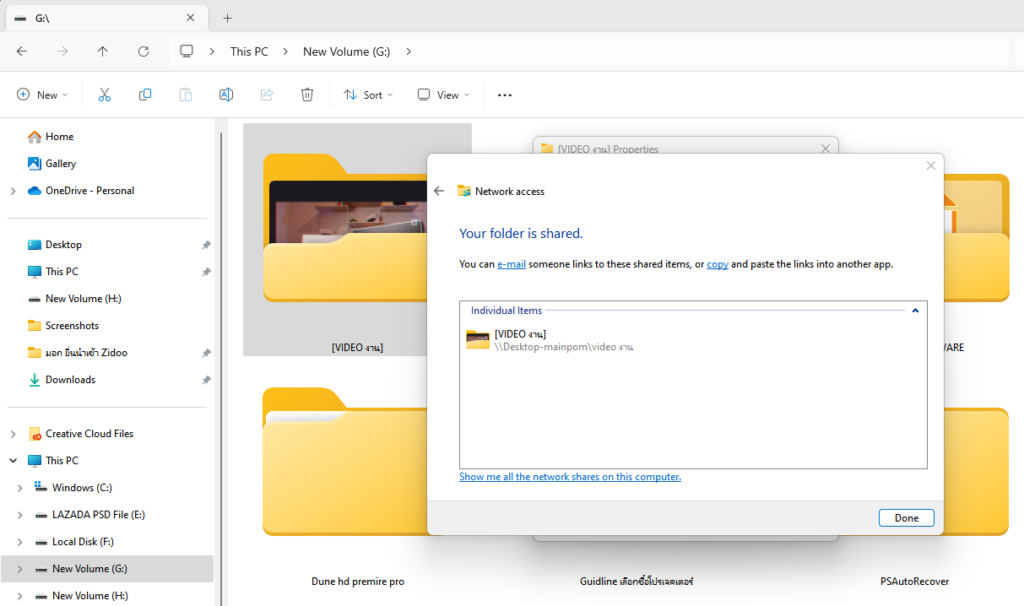Image resolution: width=1024 pixels, height=606 pixels.
Task: Click New Volume (G:) breadcrumb
Action: coord(346,52)
